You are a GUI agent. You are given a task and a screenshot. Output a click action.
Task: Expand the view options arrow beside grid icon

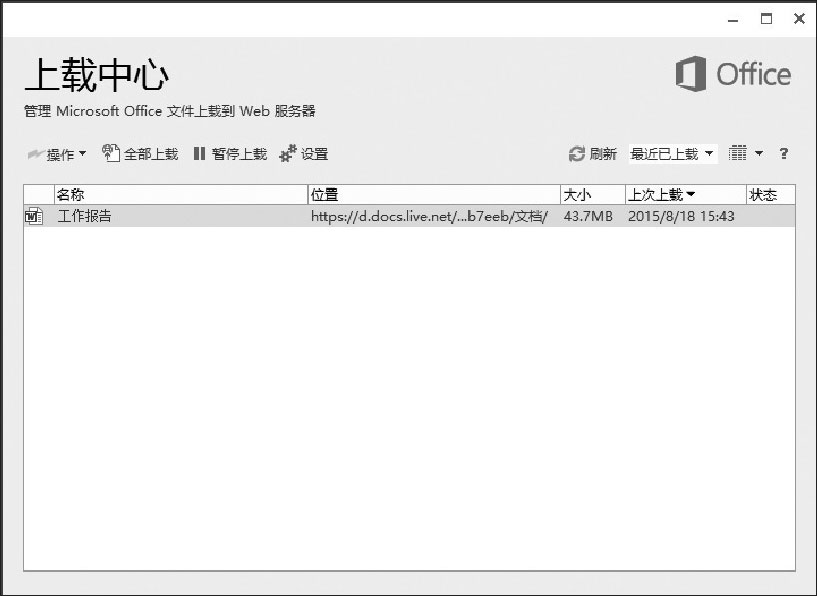(x=759, y=153)
